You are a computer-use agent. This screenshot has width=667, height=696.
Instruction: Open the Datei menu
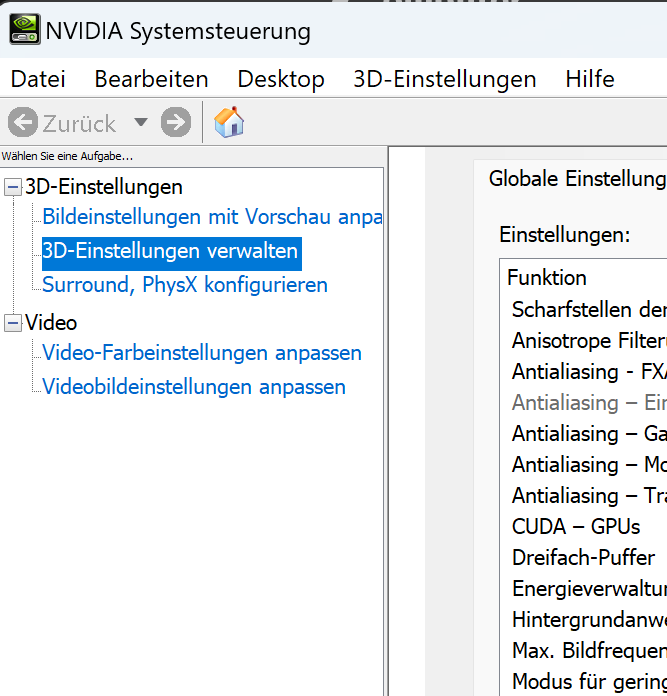tap(38, 79)
